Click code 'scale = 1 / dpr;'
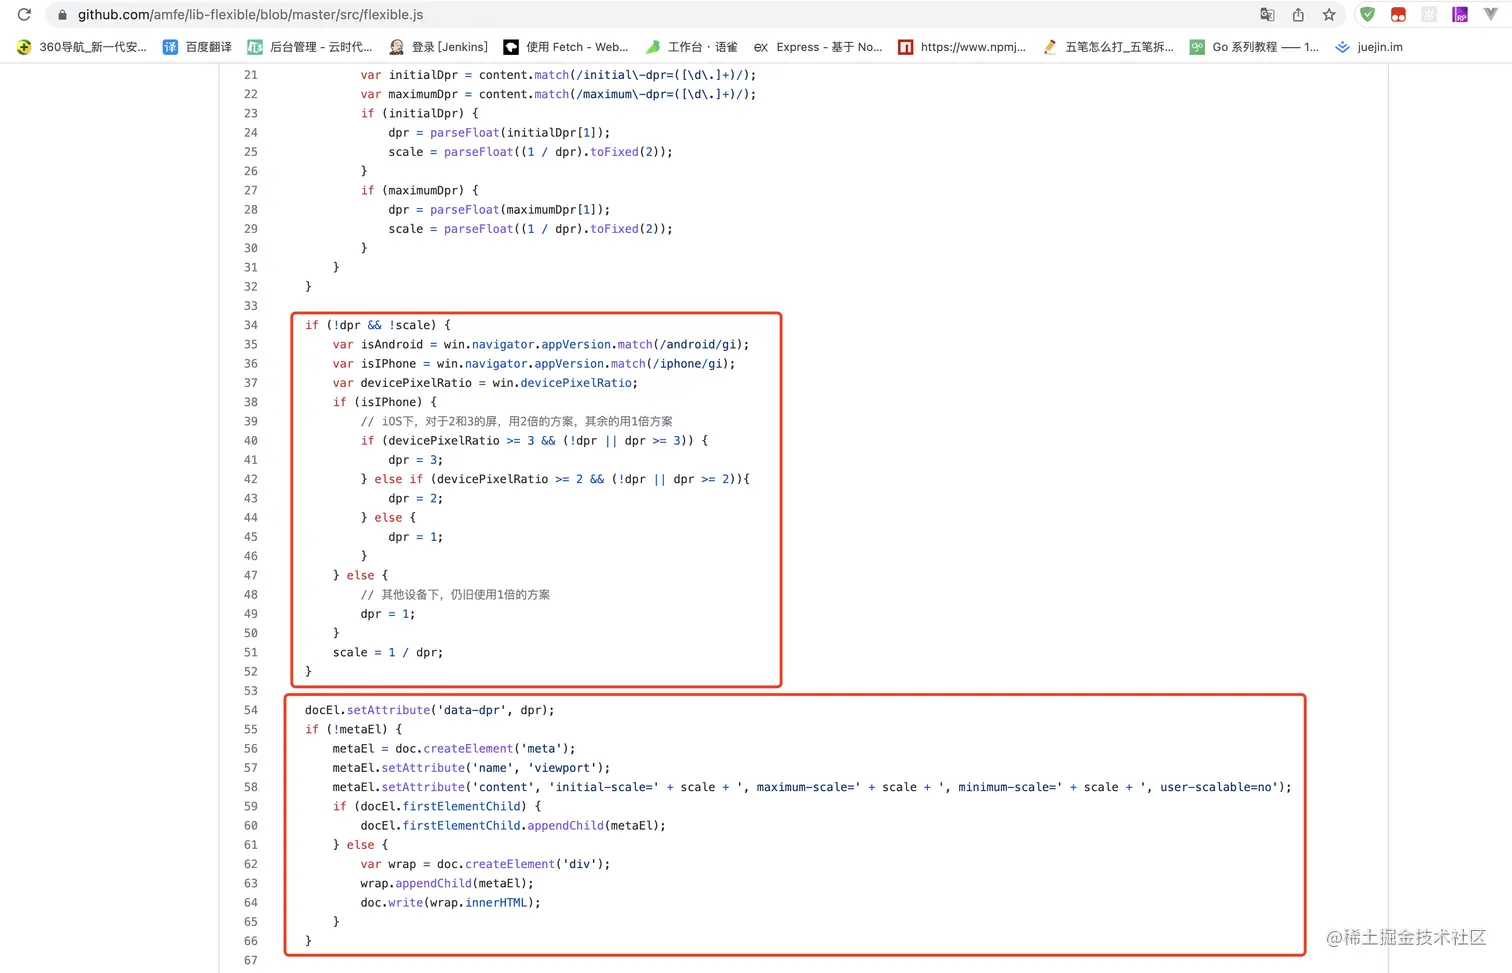 [x=388, y=652]
